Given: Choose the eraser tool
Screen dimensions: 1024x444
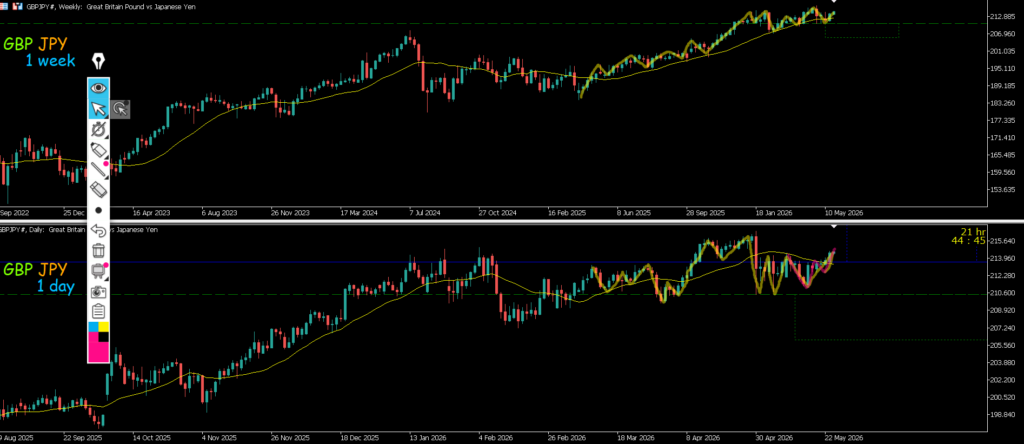Looking at the screenshot, I should pos(99,190).
